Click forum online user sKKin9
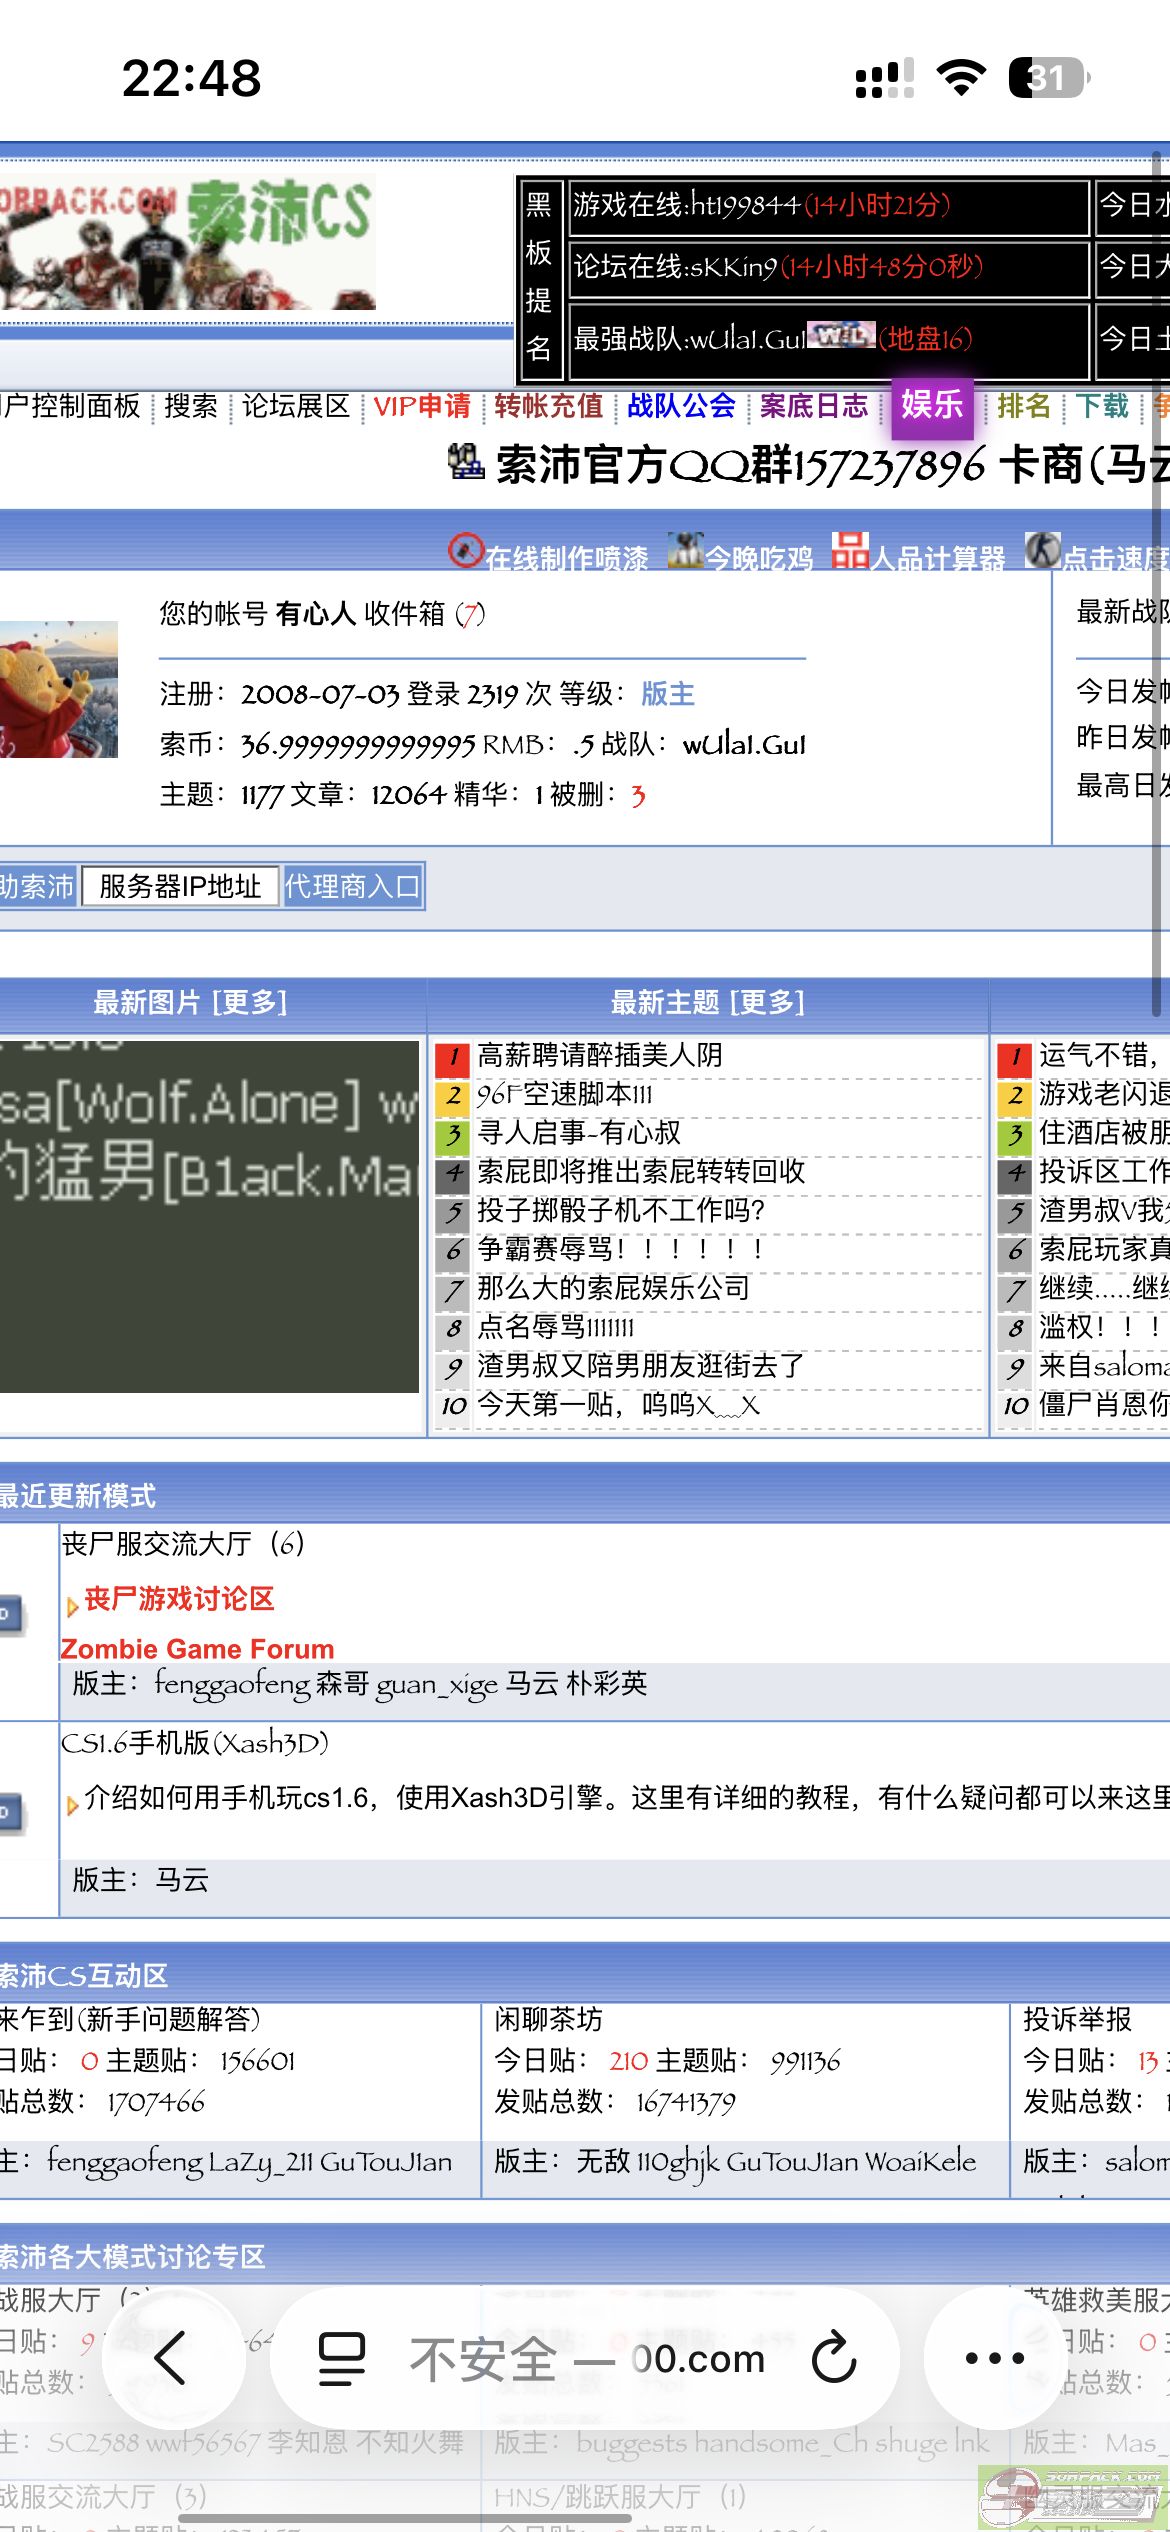Image resolution: width=1170 pixels, height=2532 pixels. click(733, 266)
